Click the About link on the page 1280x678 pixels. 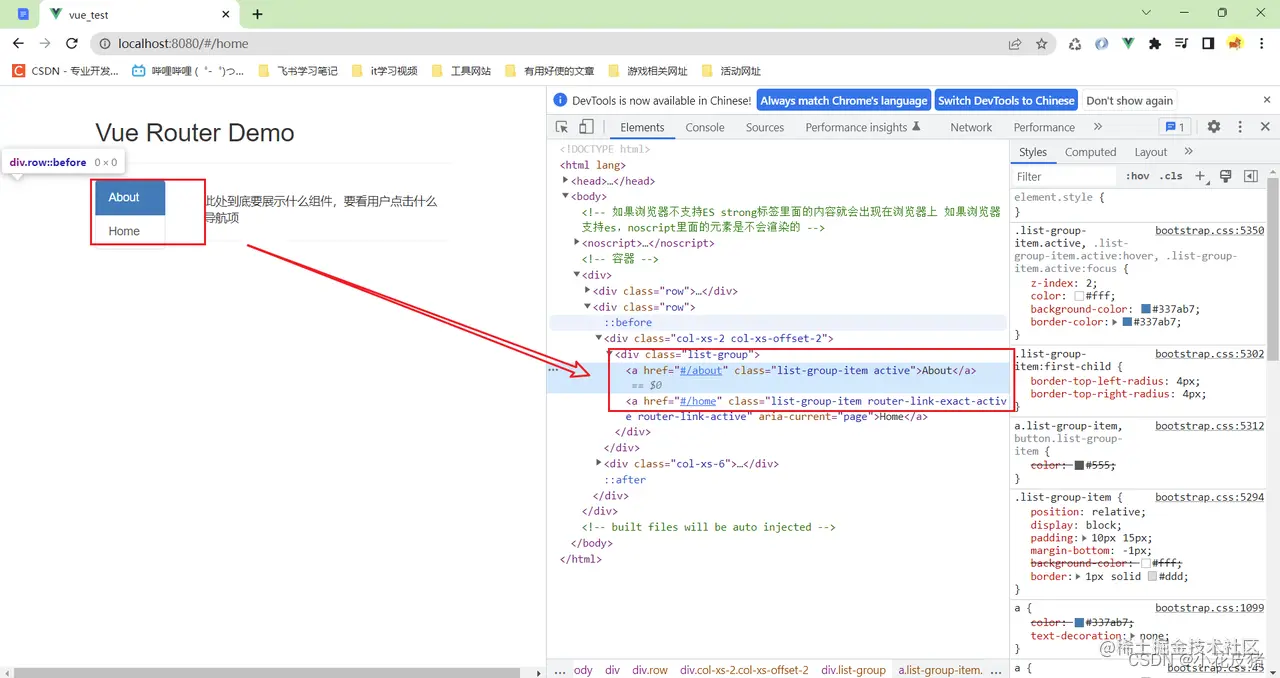(x=130, y=197)
